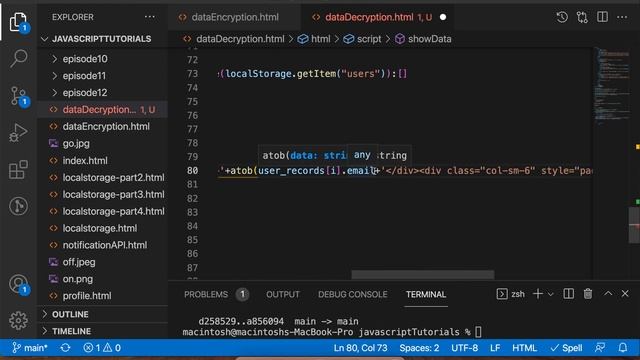Image resolution: width=640 pixels, height=360 pixels.
Task: Open errors and warnings count in status bar
Action: [102, 348]
